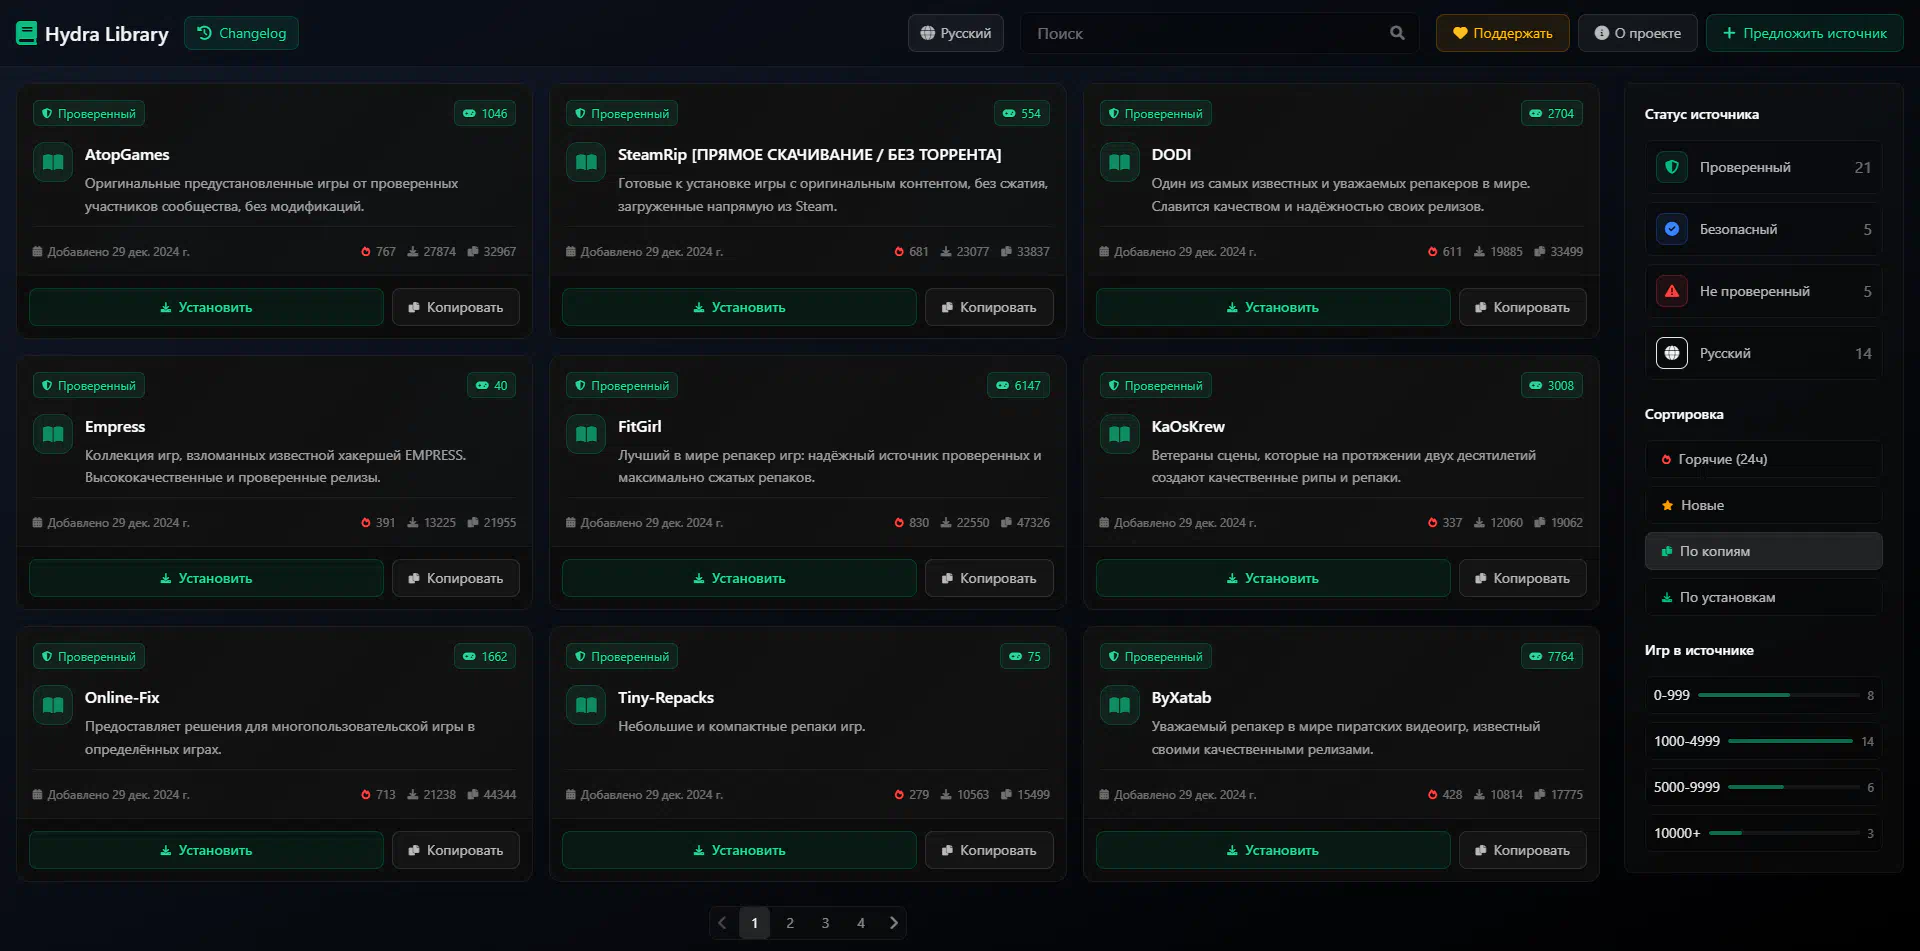Click the 7764 games badge on ByXatab
1920x951 pixels.
click(1551, 656)
